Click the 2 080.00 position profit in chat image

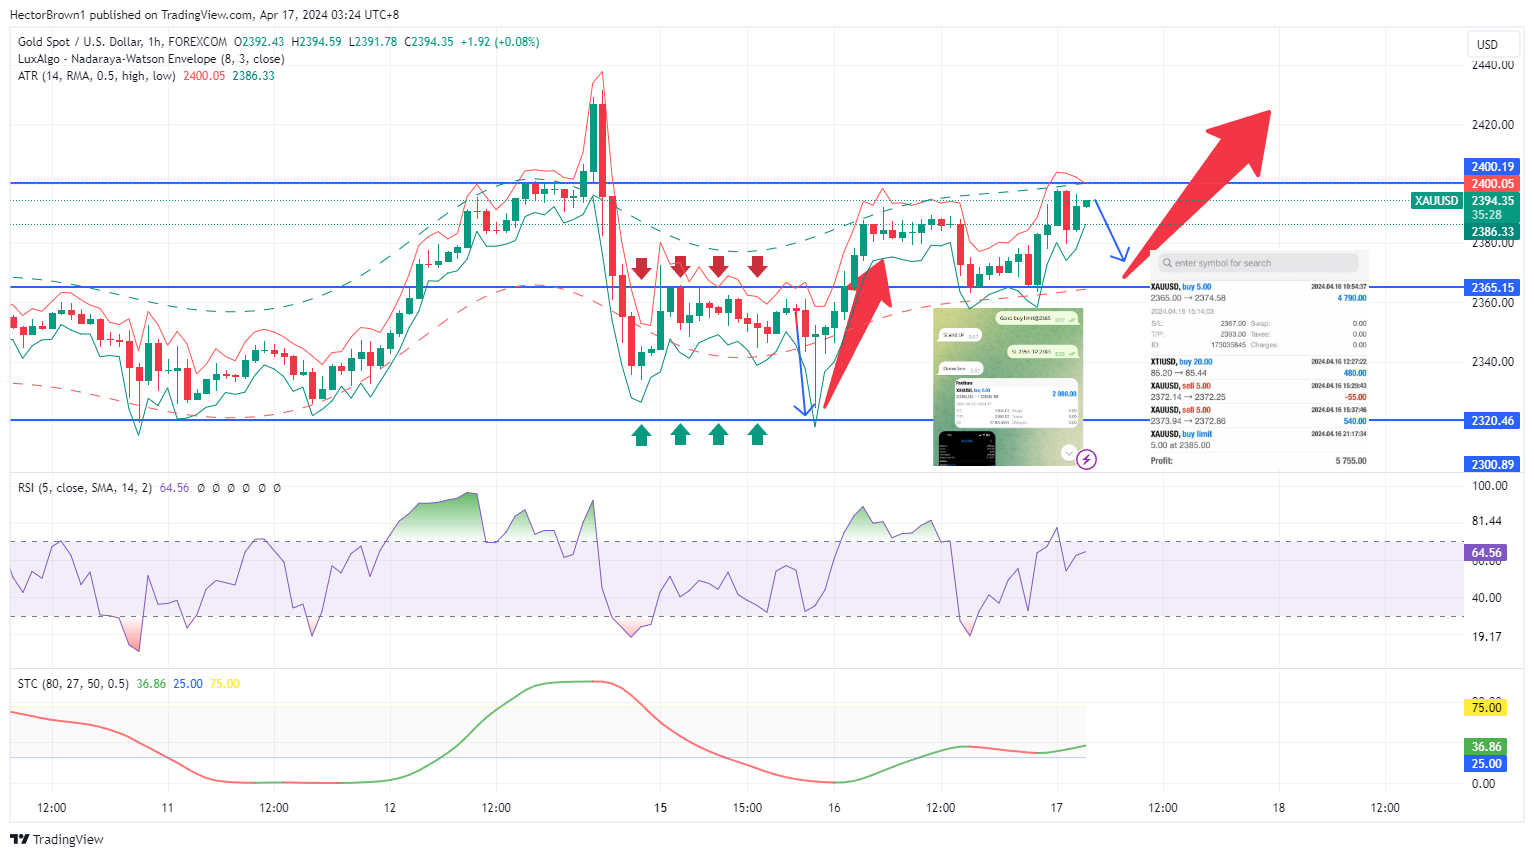pos(1064,394)
